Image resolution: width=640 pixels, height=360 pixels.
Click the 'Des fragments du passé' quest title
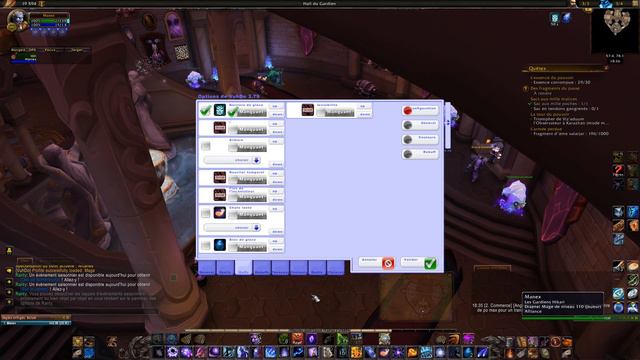(x=555, y=88)
